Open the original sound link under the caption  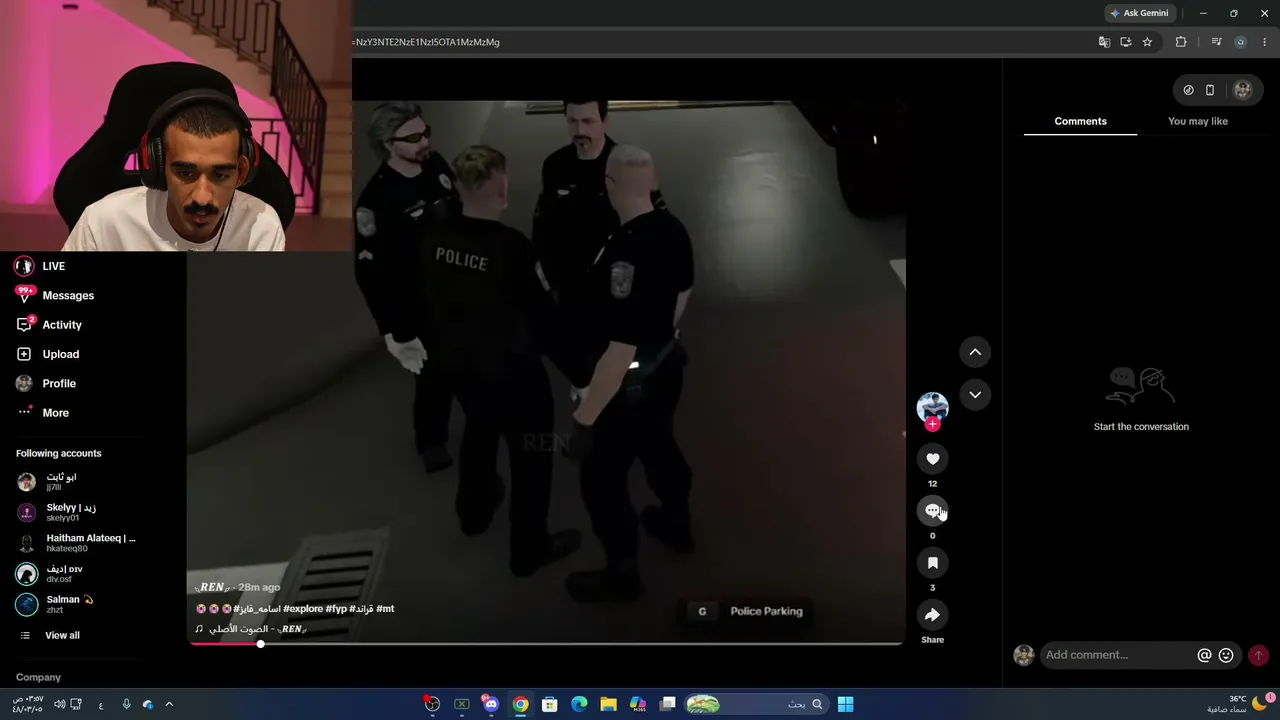coord(250,629)
